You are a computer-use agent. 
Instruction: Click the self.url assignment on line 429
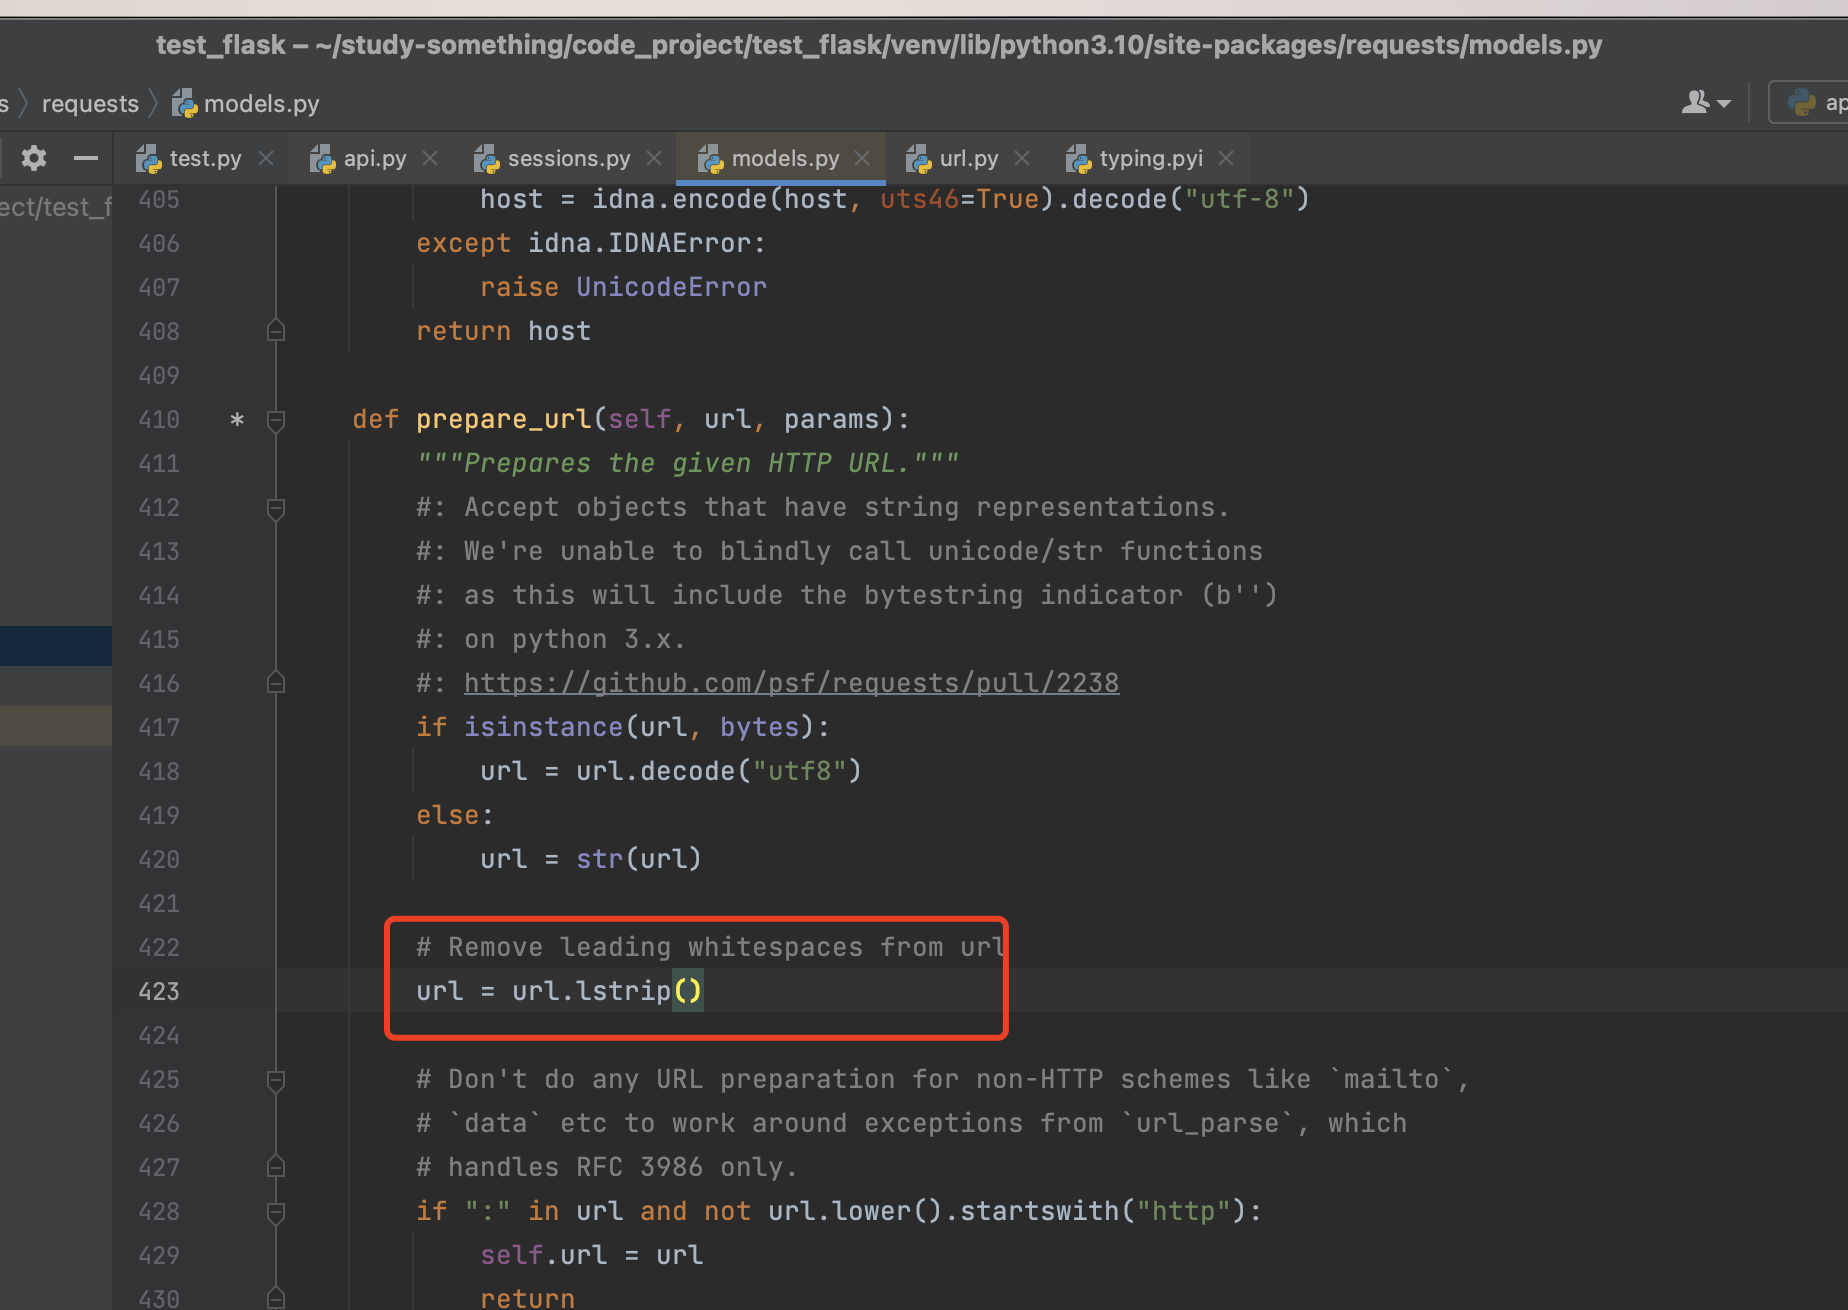(591, 1255)
